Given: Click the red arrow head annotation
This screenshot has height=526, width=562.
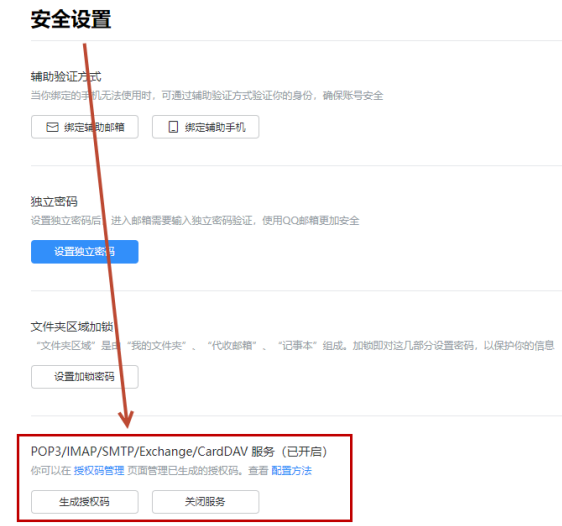Looking at the screenshot, I should tap(126, 419).
